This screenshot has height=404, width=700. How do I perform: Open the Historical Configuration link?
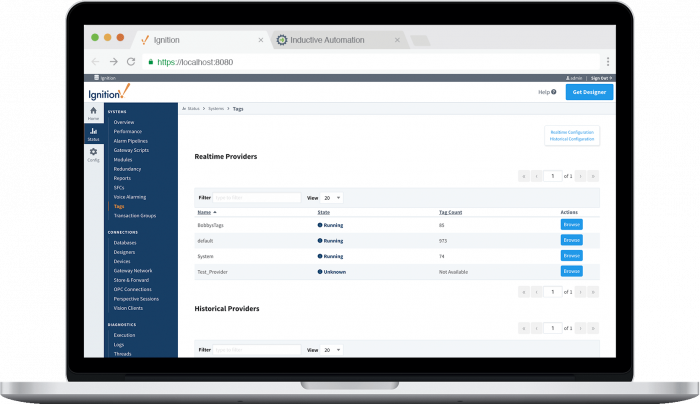[572, 139]
